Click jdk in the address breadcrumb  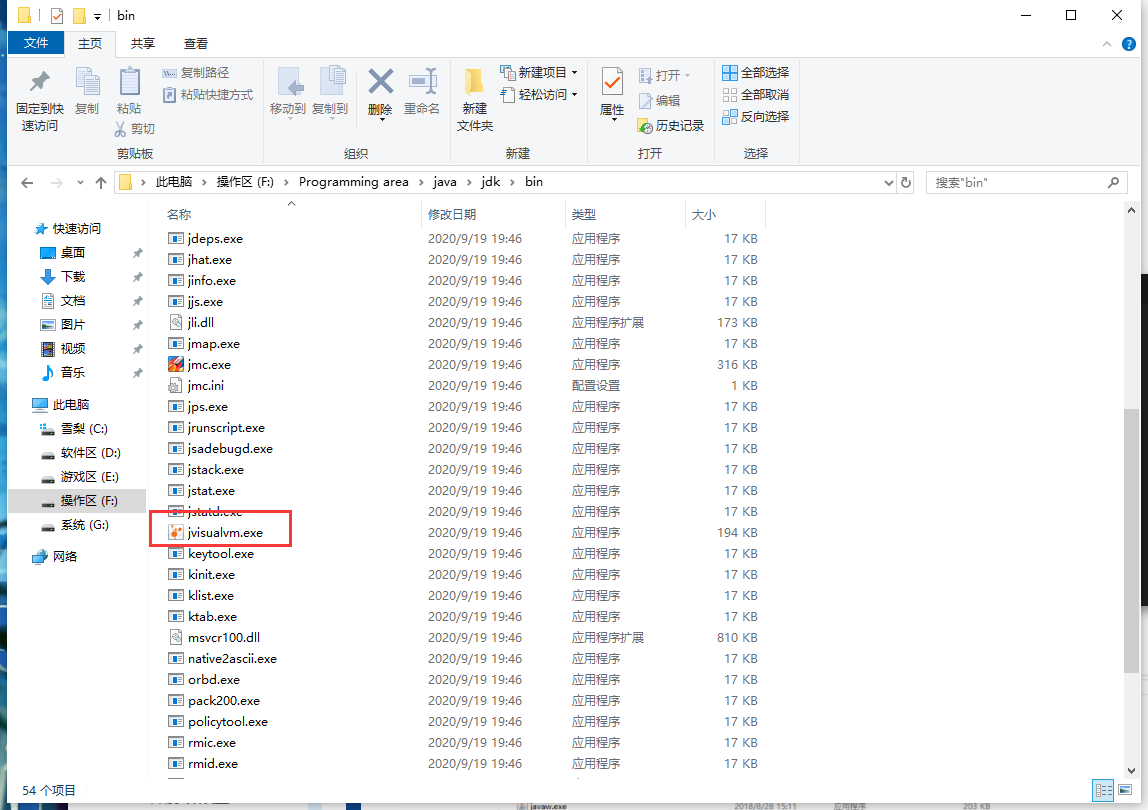coord(491,182)
